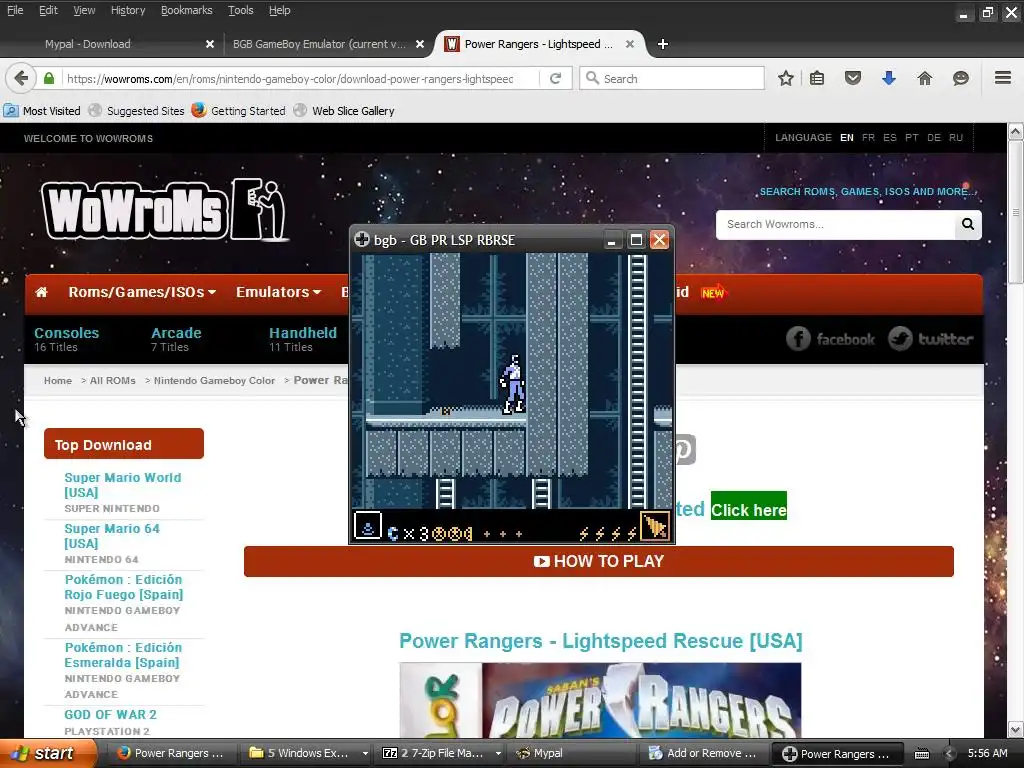Expand hidden tray icons arrow
Screen dimensions: 1024x768
950,754
